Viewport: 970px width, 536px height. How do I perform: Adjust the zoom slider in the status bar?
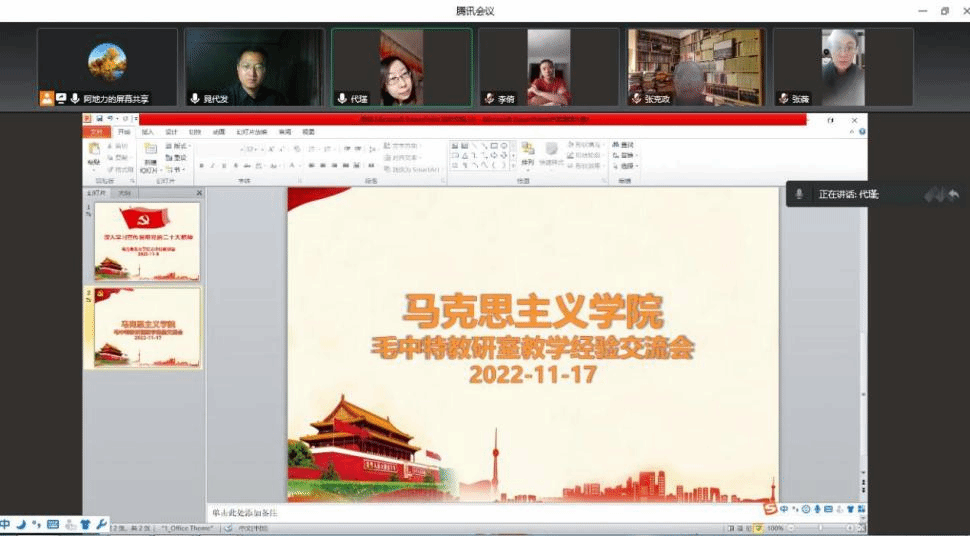[x=820, y=527]
